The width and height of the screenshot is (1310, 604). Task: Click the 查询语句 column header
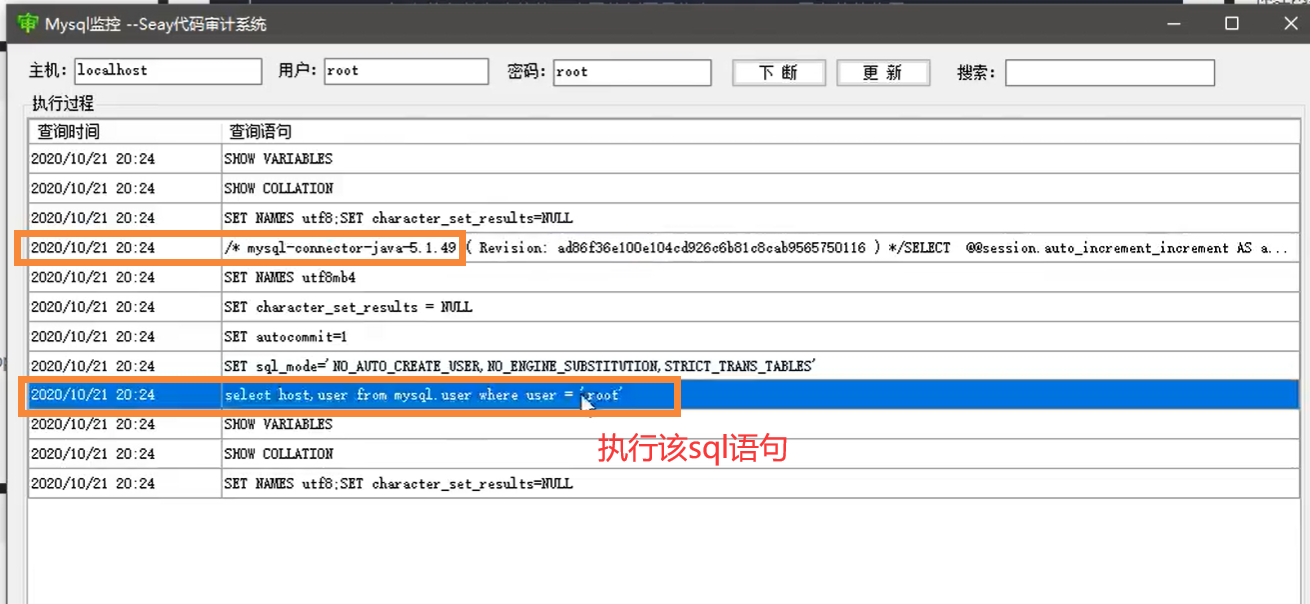(760, 131)
